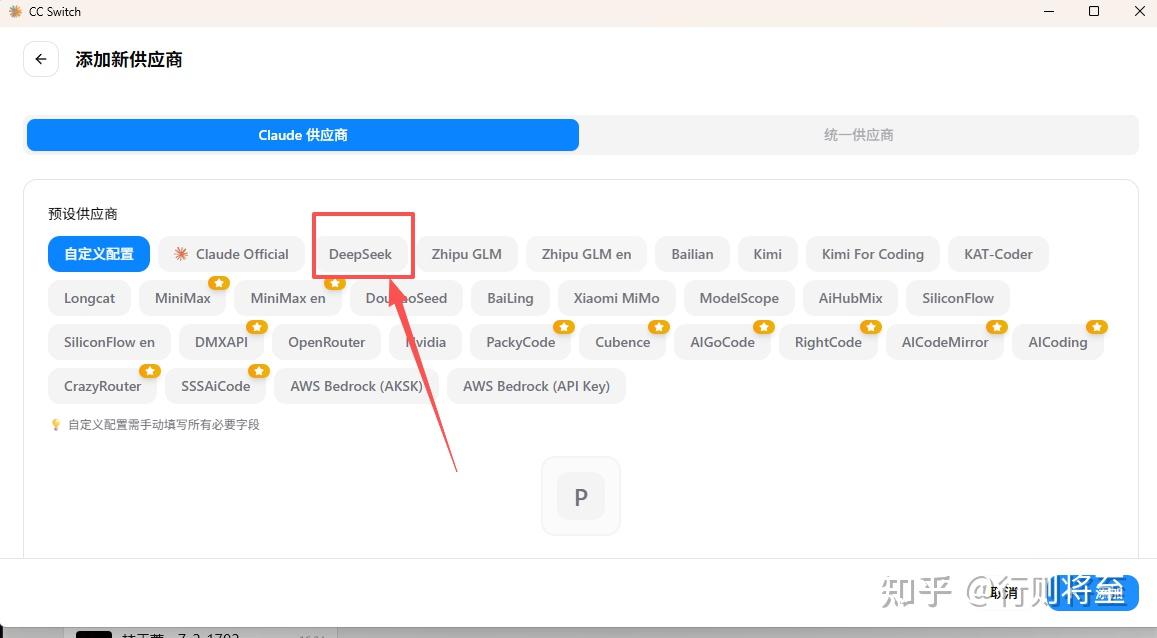
Task: Select the DeepSeek preset
Action: [x=360, y=254]
